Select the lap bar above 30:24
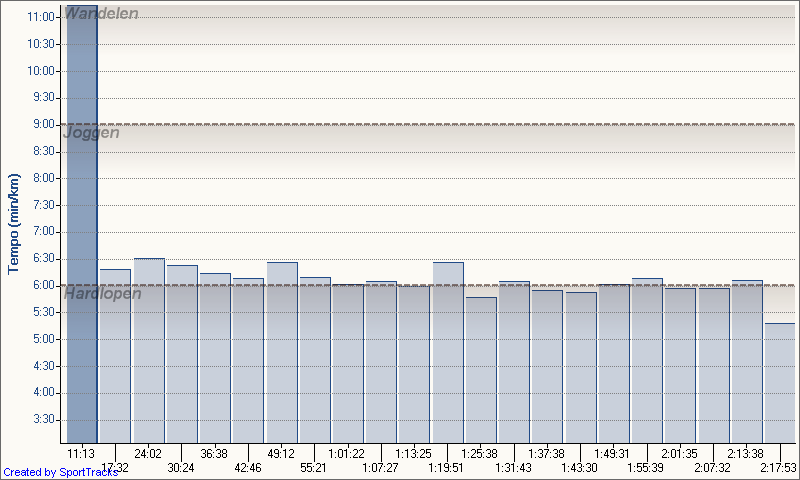800x480 pixels. pyautogui.click(x=182, y=354)
